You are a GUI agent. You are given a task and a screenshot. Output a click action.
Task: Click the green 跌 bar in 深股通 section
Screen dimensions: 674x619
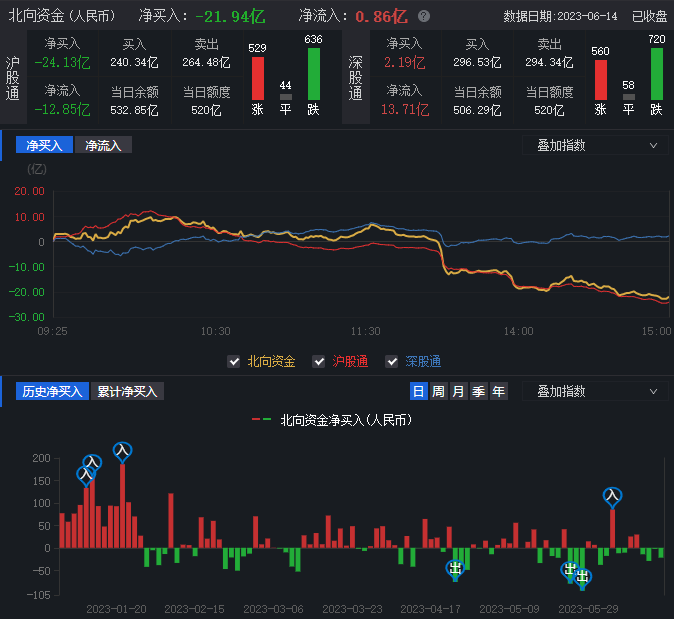coord(657,73)
